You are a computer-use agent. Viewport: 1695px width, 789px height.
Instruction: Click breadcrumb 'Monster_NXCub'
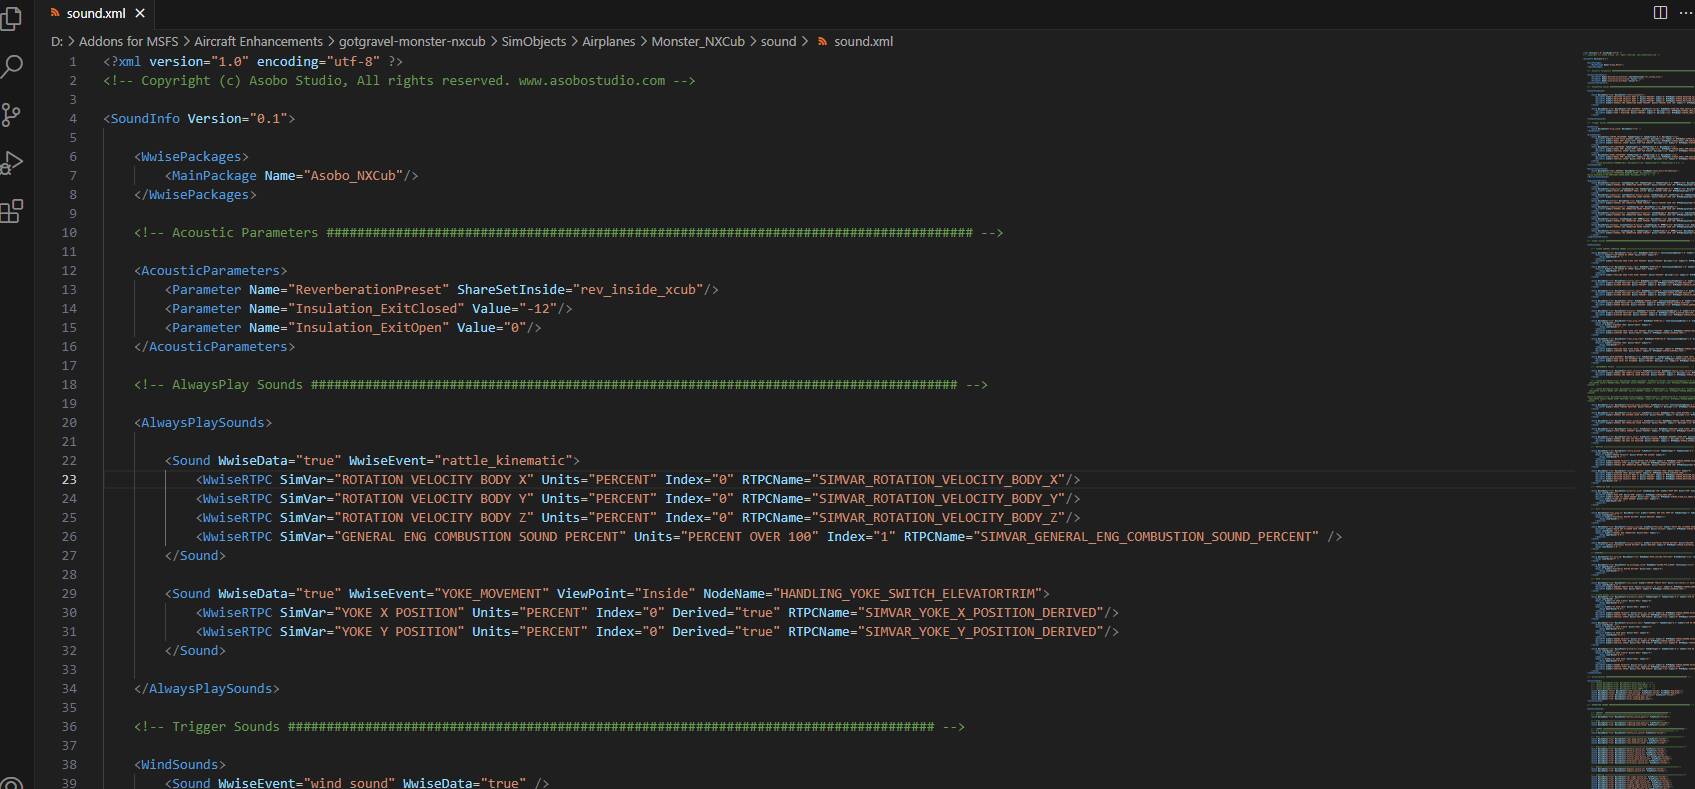pyautogui.click(x=698, y=41)
